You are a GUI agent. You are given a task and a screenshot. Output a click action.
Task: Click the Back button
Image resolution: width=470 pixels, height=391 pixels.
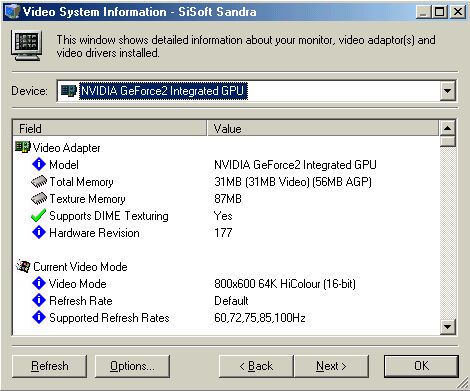click(x=256, y=366)
